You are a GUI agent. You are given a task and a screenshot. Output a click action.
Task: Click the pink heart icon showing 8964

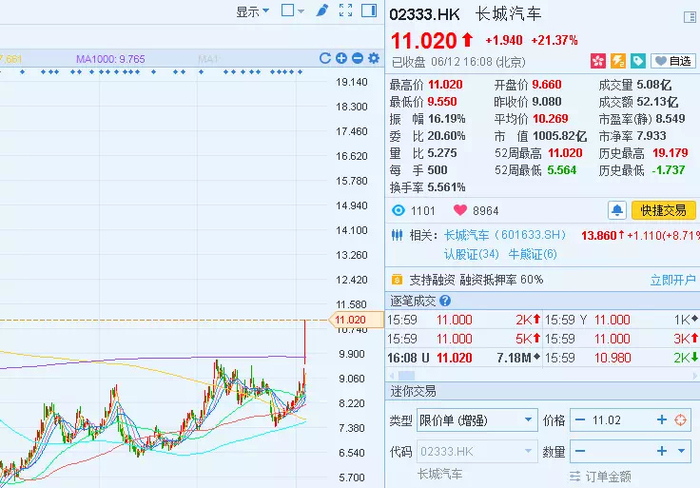(x=460, y=210)
